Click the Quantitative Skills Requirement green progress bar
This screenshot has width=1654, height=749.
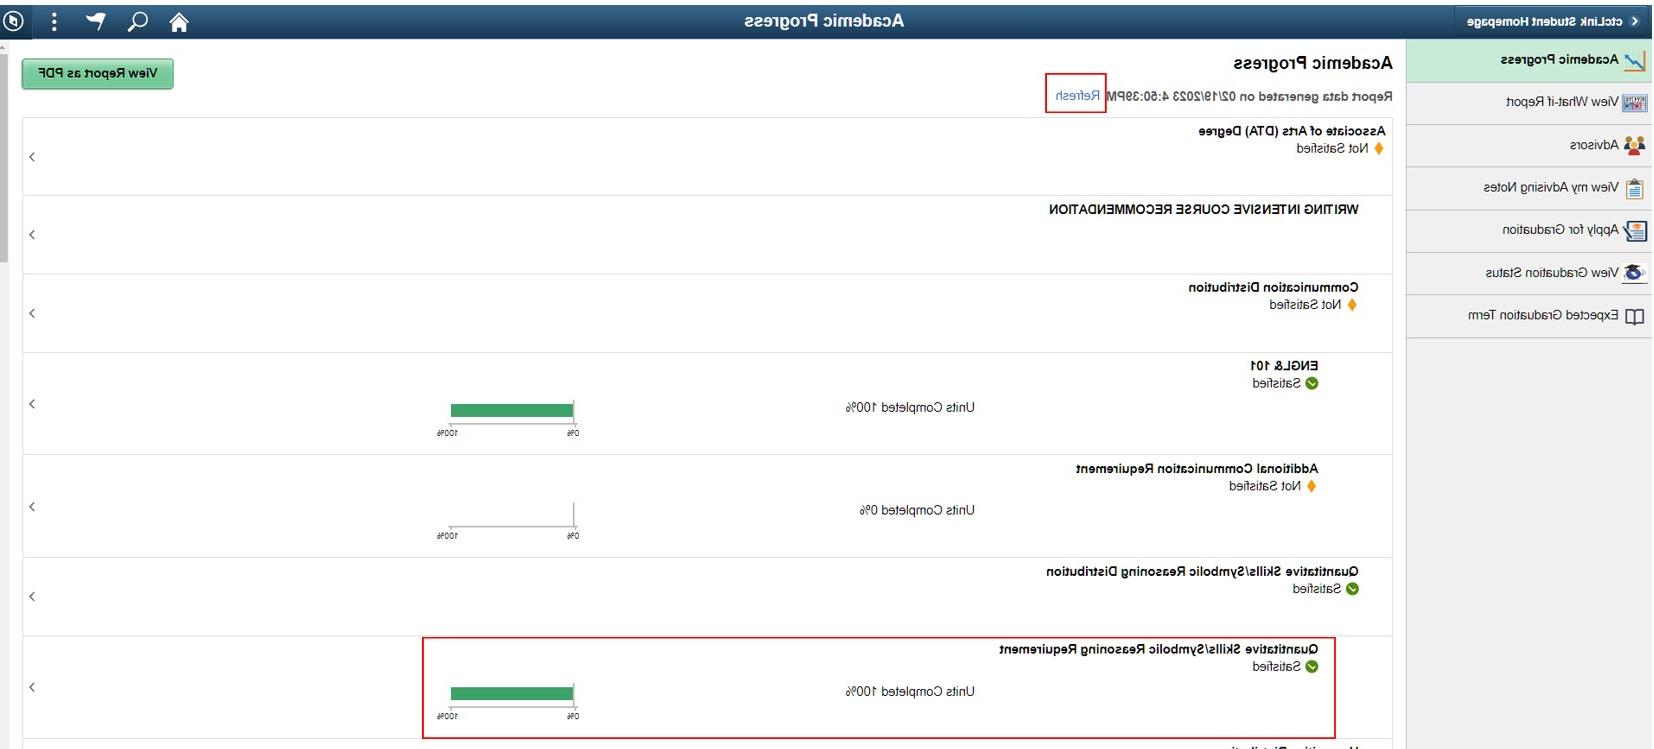point(512,694)
